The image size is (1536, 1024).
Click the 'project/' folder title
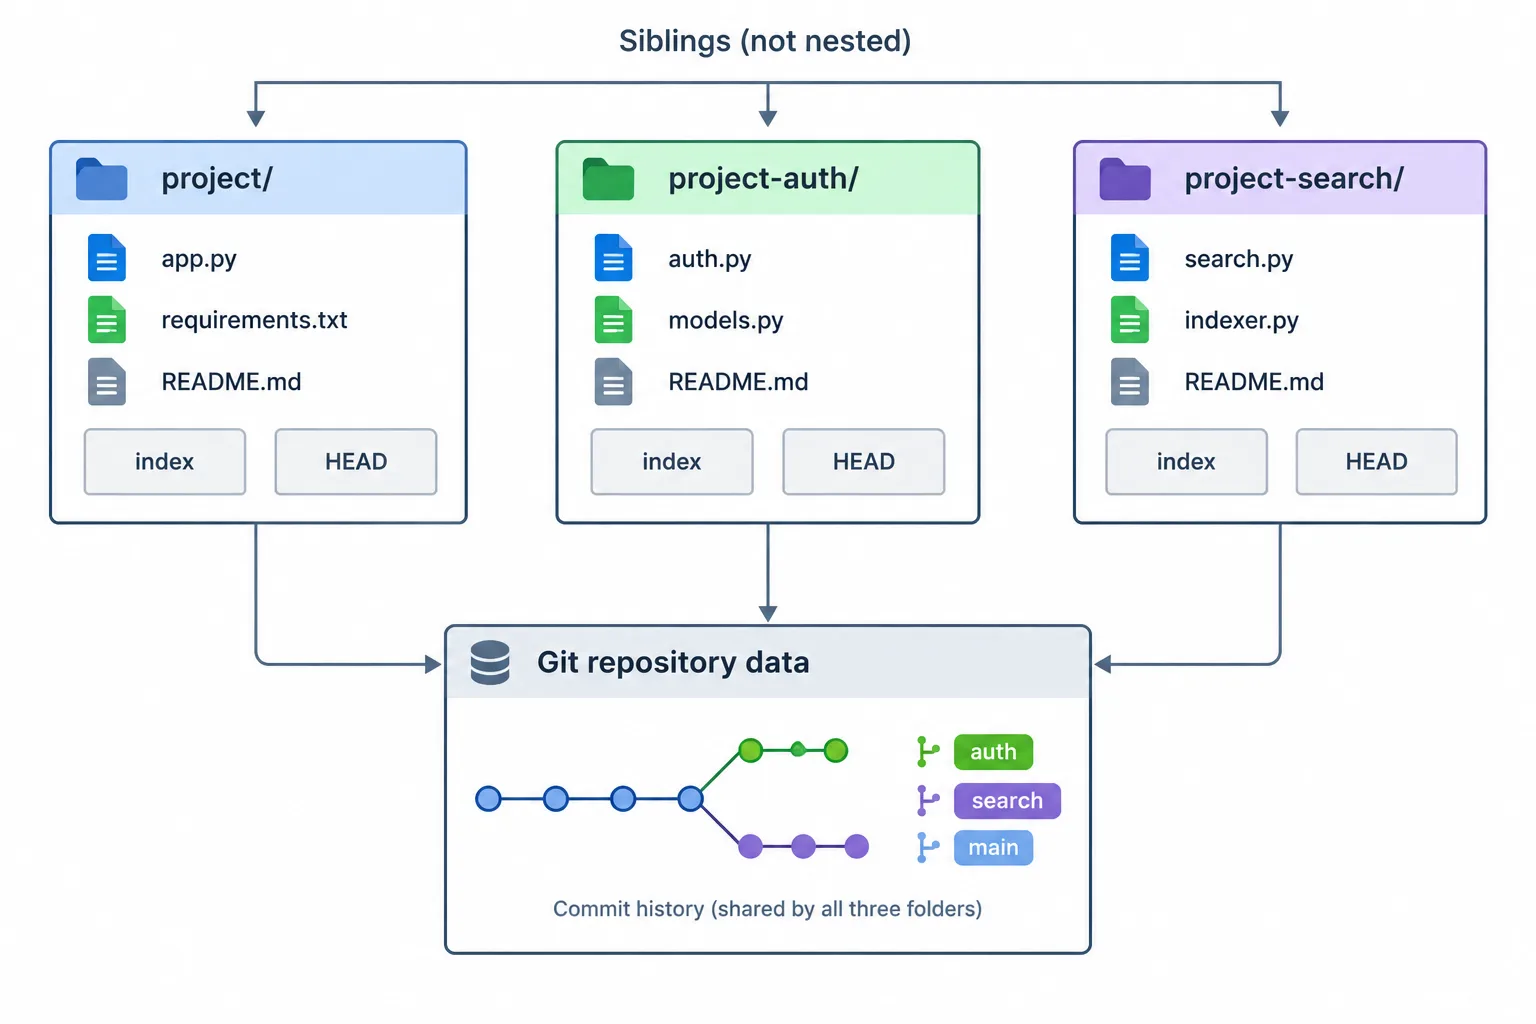coord(217,179)
